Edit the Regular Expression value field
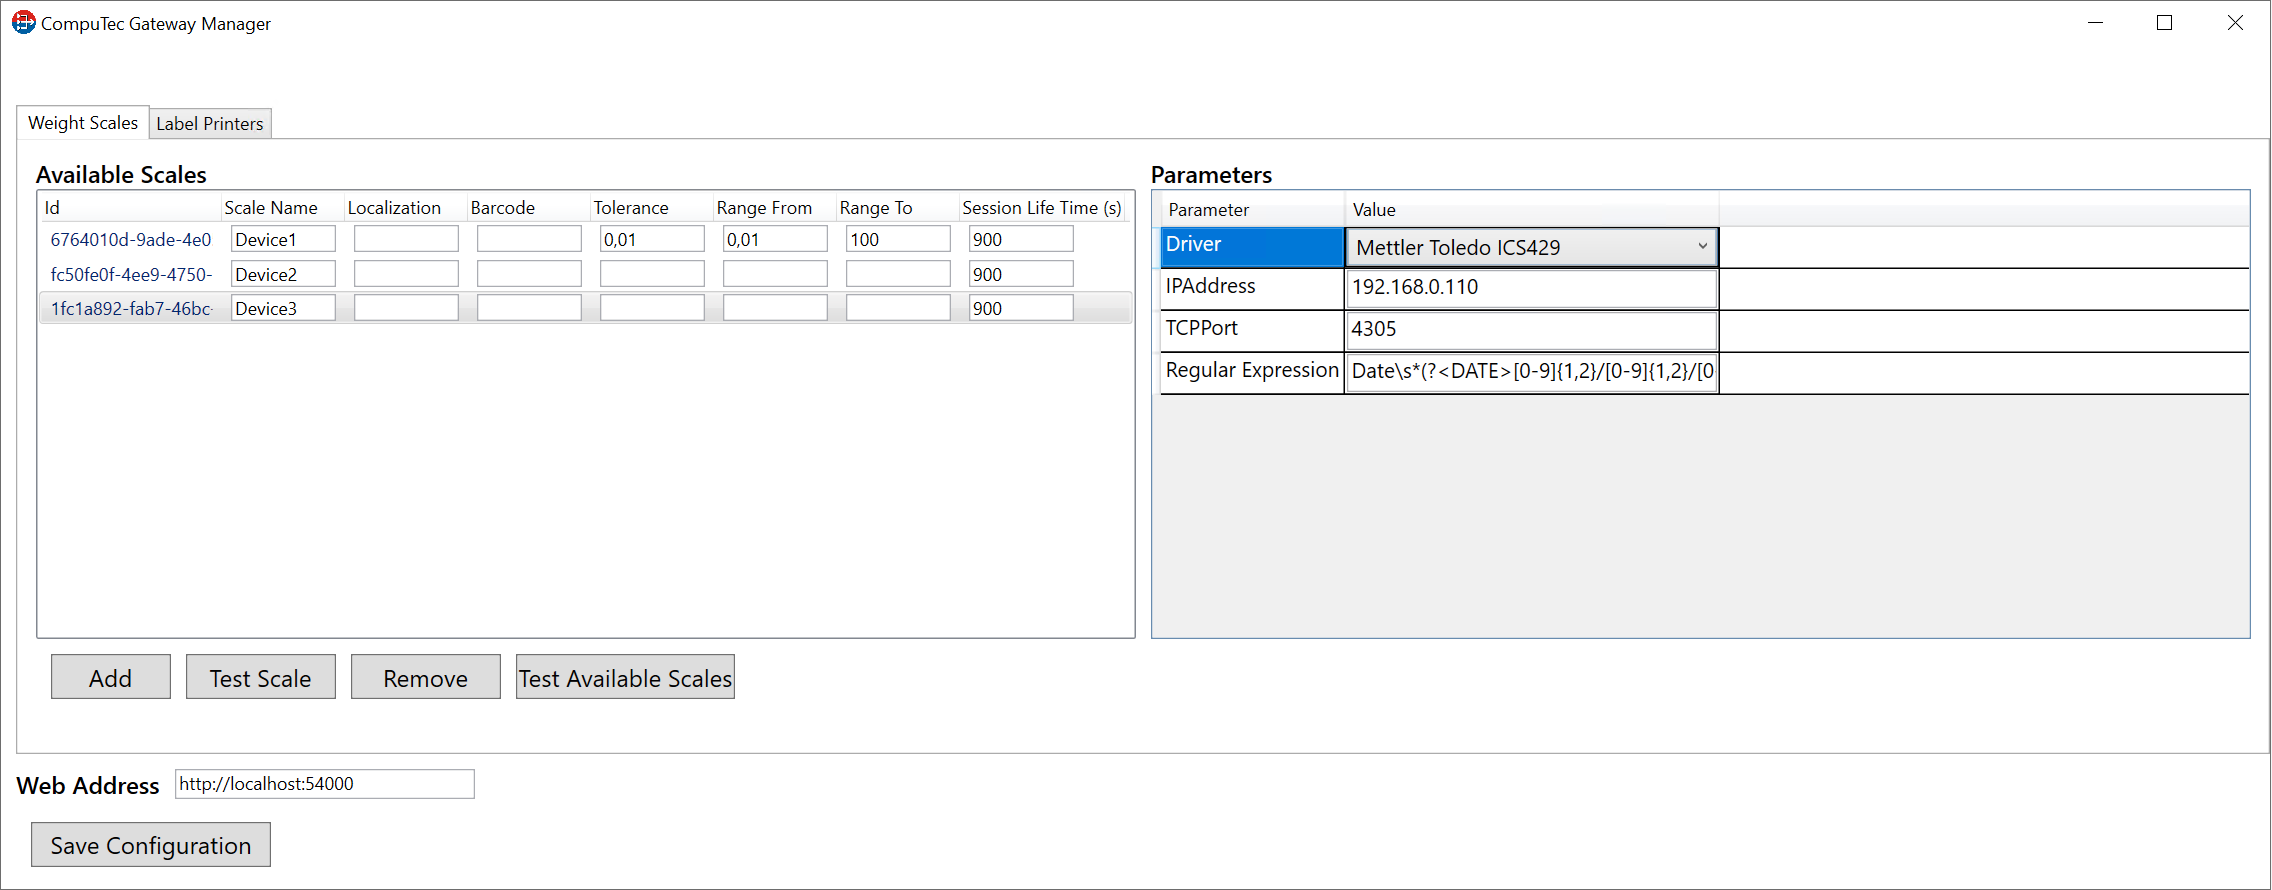 click(x=1530, y=372)
